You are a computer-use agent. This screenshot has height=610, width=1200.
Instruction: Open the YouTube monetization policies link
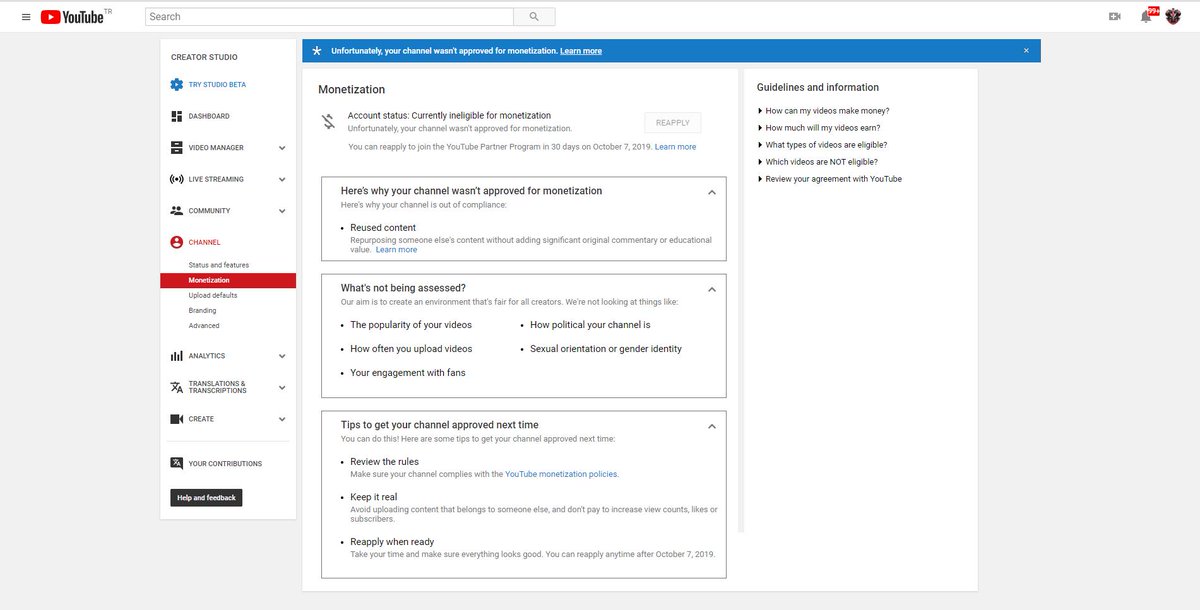[561, 474]
